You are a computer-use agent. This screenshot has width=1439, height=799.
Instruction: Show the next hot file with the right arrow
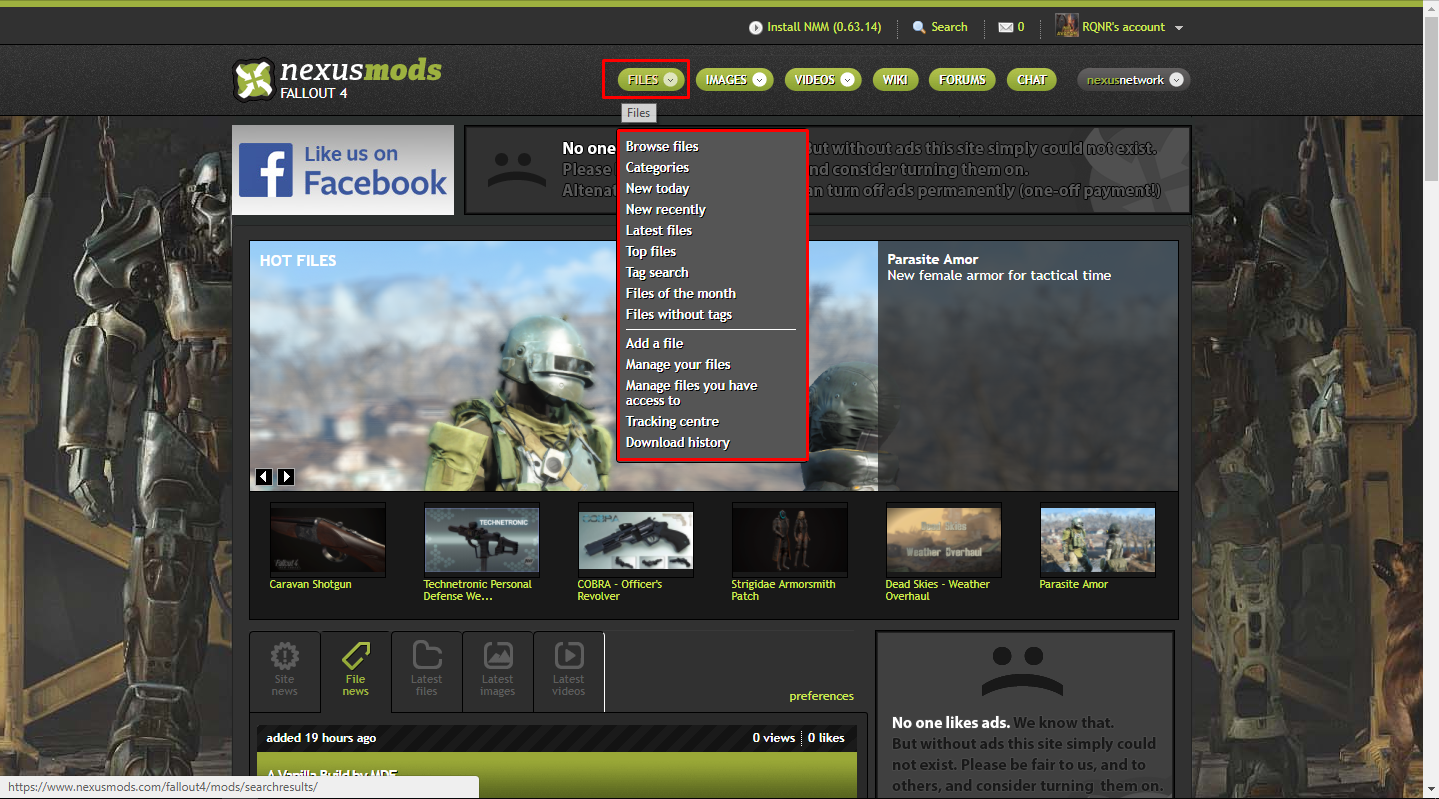point(286,477)
